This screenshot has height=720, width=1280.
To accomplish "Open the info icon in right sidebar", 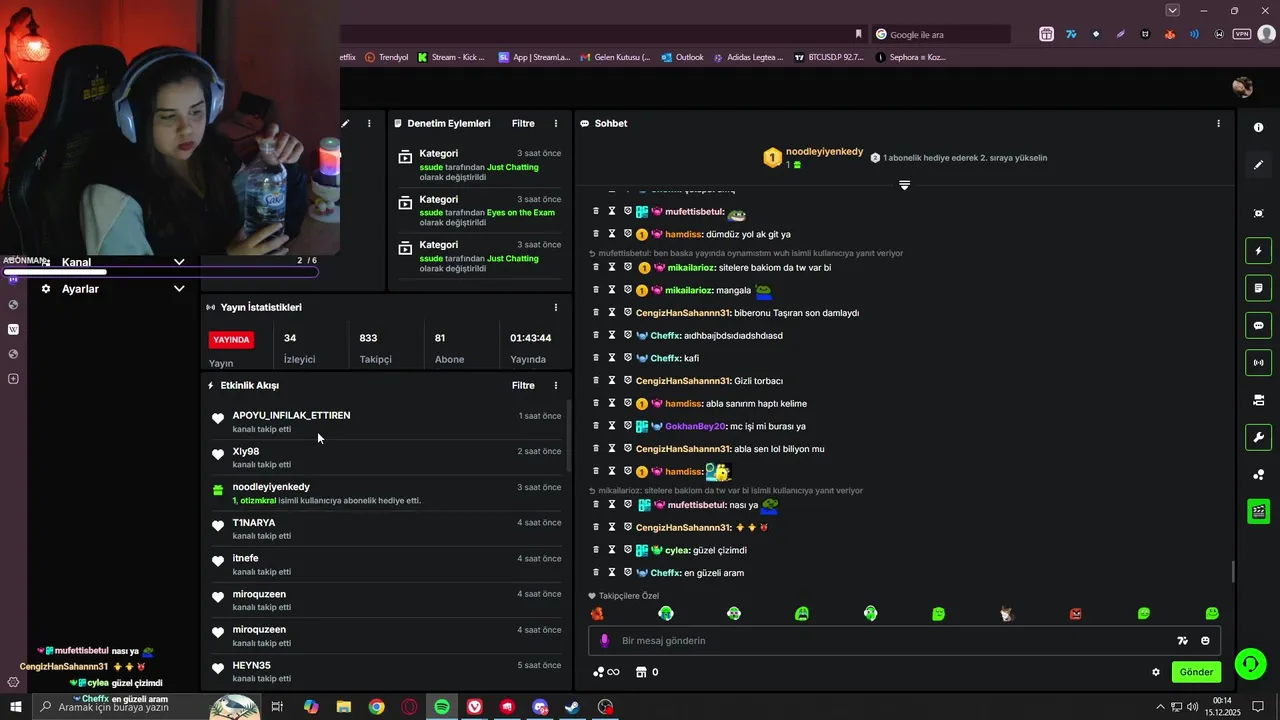I will (1258, 127).
